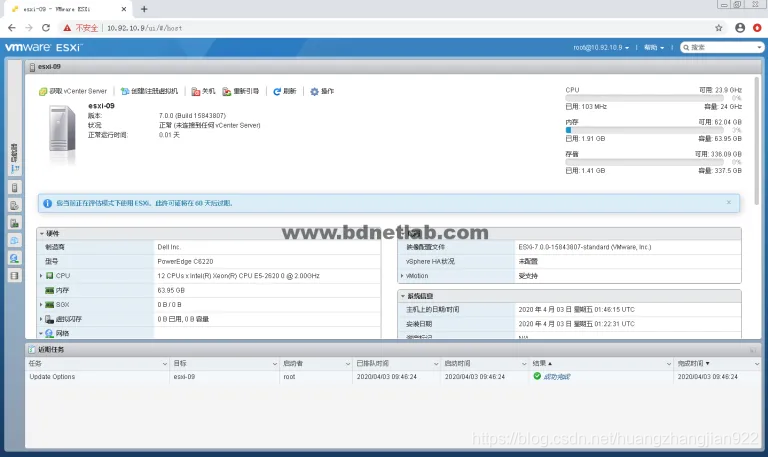This screenshot has height=457, width=768.
Task: Click Get vCenter Server toolbar button
Action: [73, 91]
